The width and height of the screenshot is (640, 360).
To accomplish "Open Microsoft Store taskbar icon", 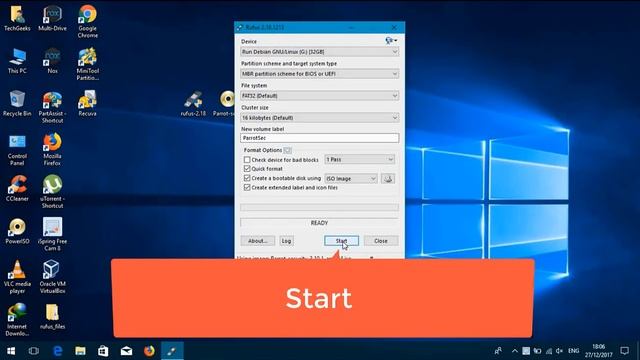I will [x=103, y=351].
